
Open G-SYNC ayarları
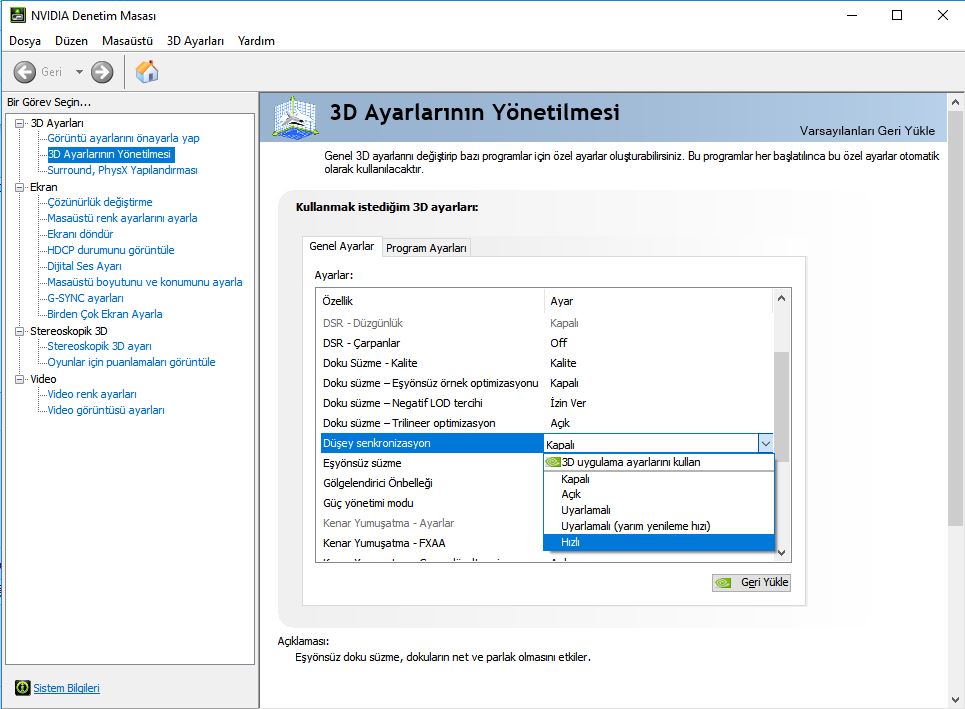click(x=86, y=298)
